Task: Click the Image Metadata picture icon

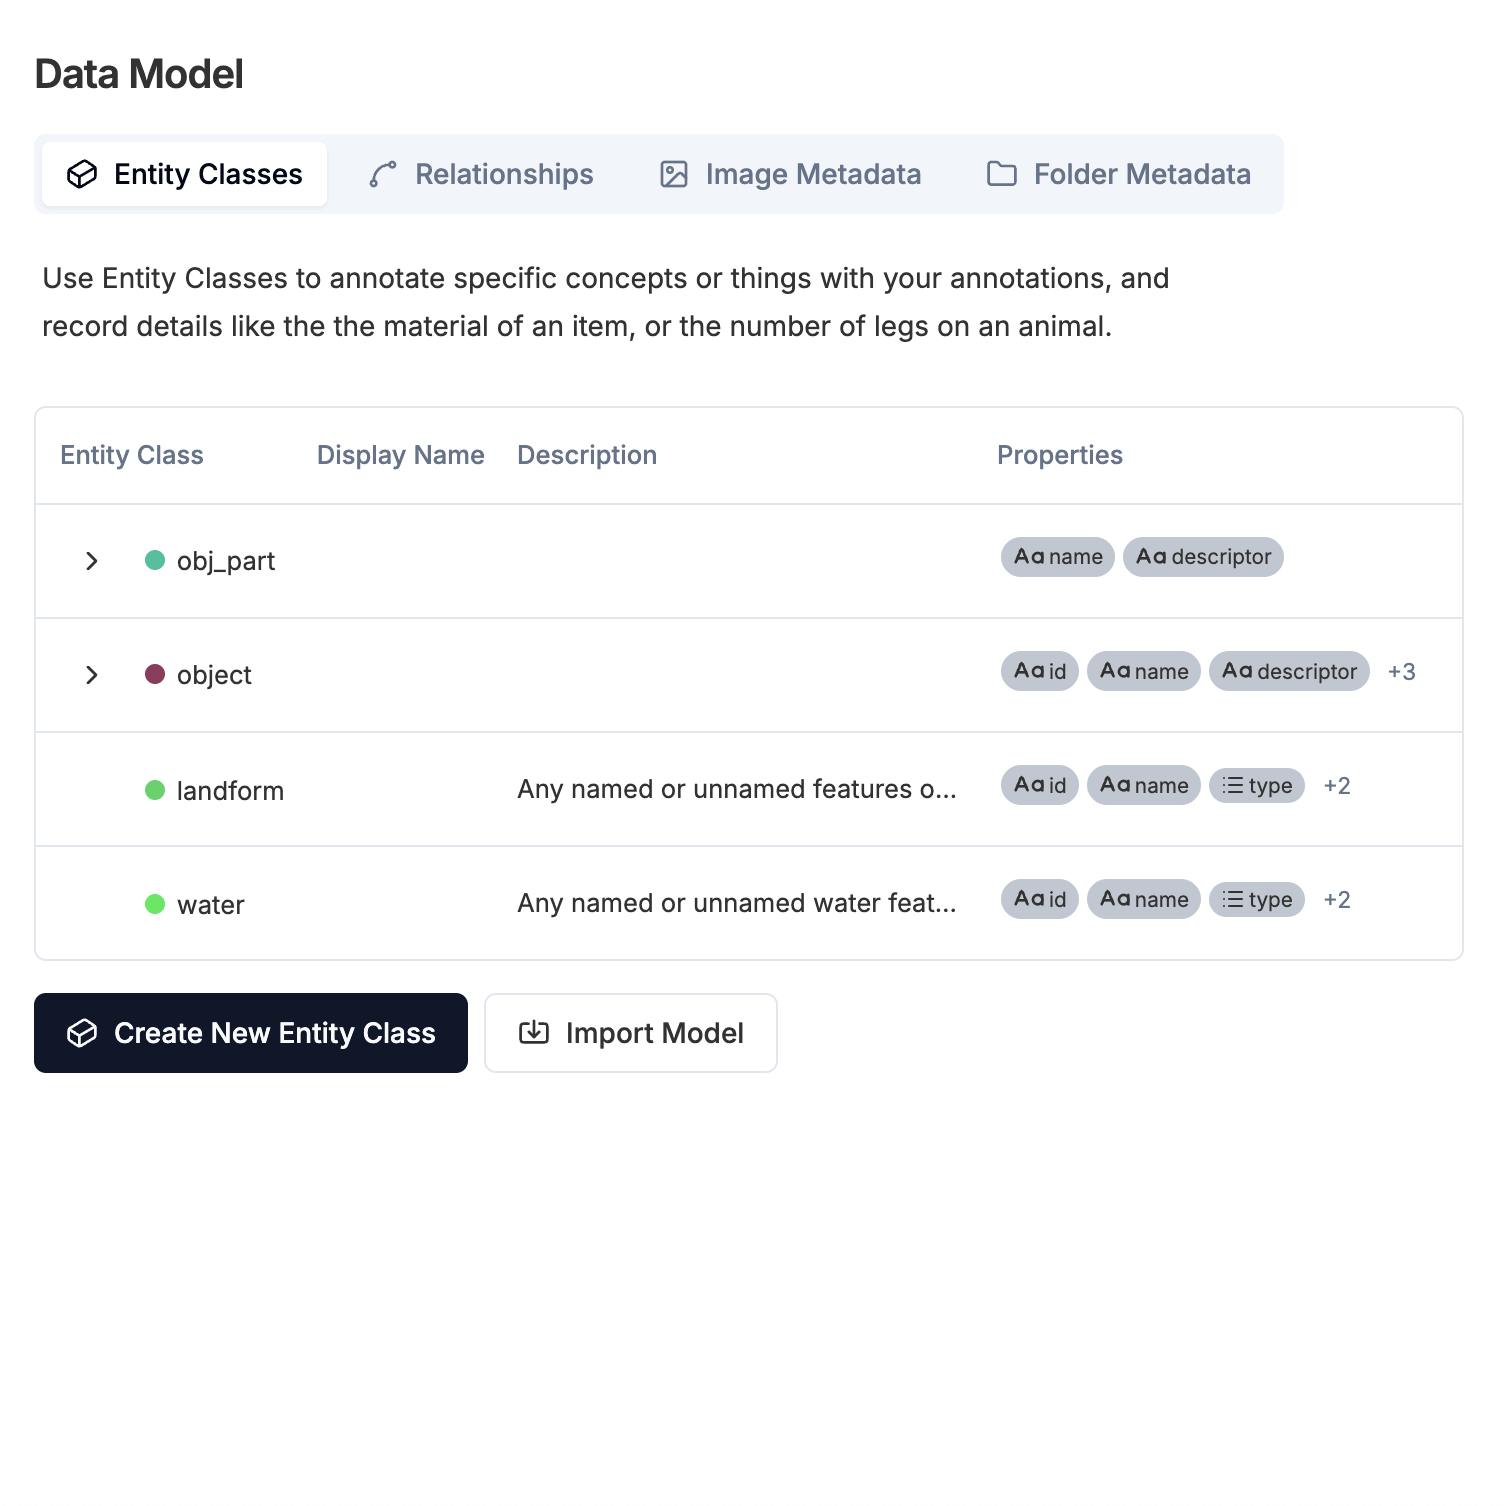Action: pyautogui.click(x=673, y=174)
